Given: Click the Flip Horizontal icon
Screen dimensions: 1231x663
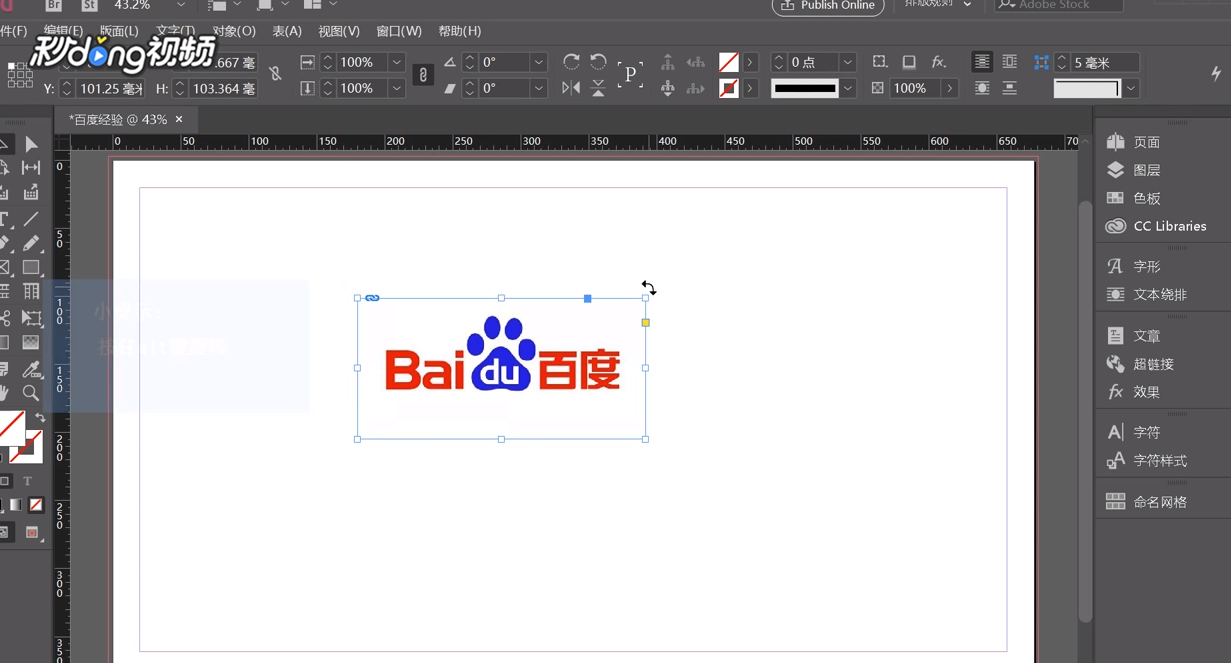Looking at the screenshot, I should point(571,88).
